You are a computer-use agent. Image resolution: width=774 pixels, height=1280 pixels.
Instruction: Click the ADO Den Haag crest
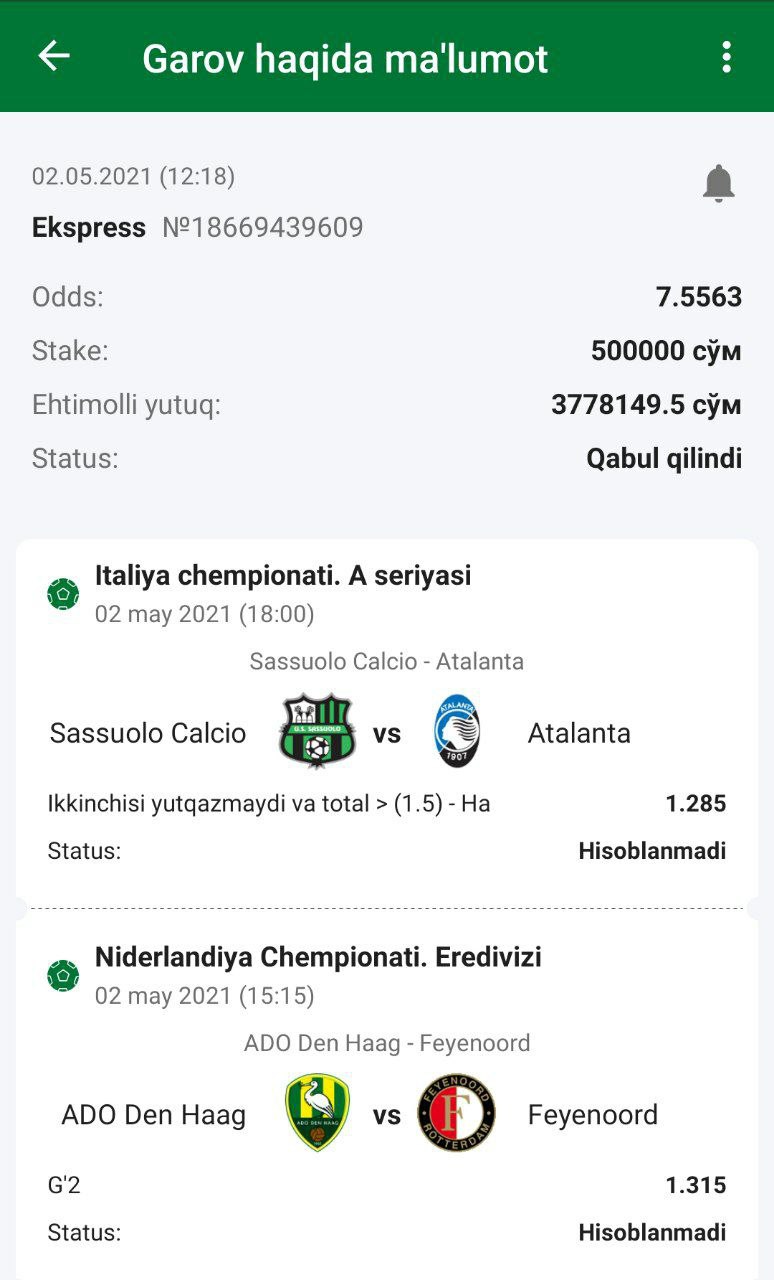[316, 1113]
